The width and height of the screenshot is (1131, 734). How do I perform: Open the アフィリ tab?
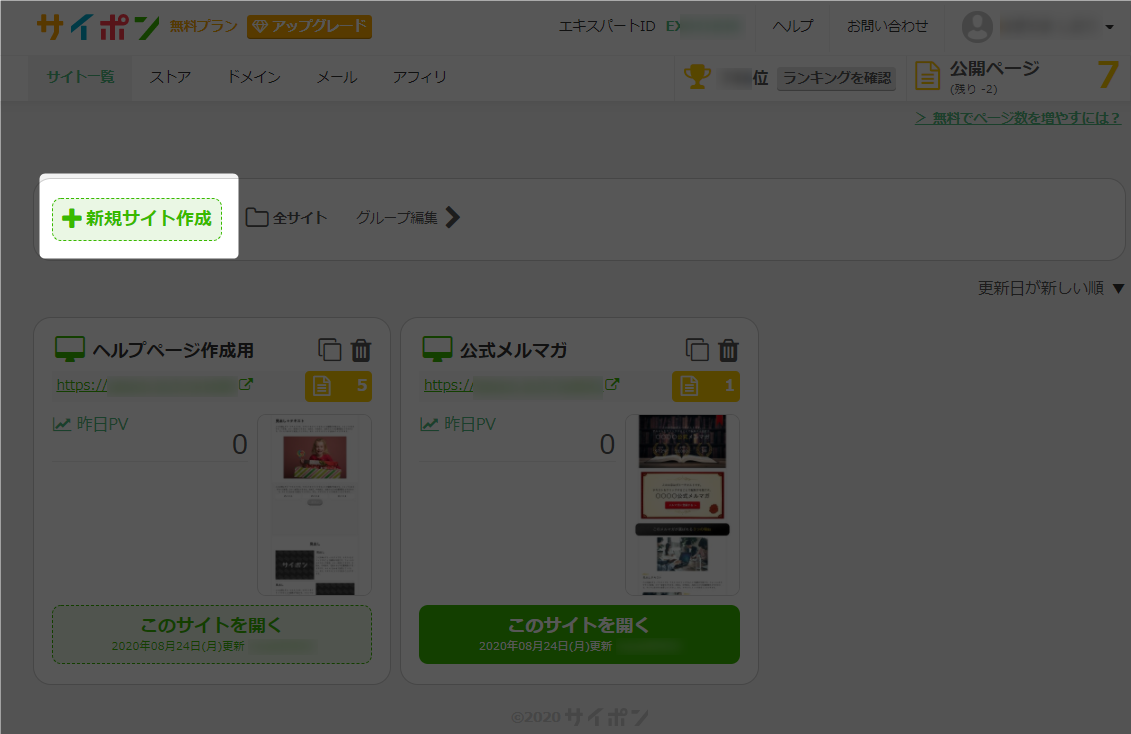[419, 76]
